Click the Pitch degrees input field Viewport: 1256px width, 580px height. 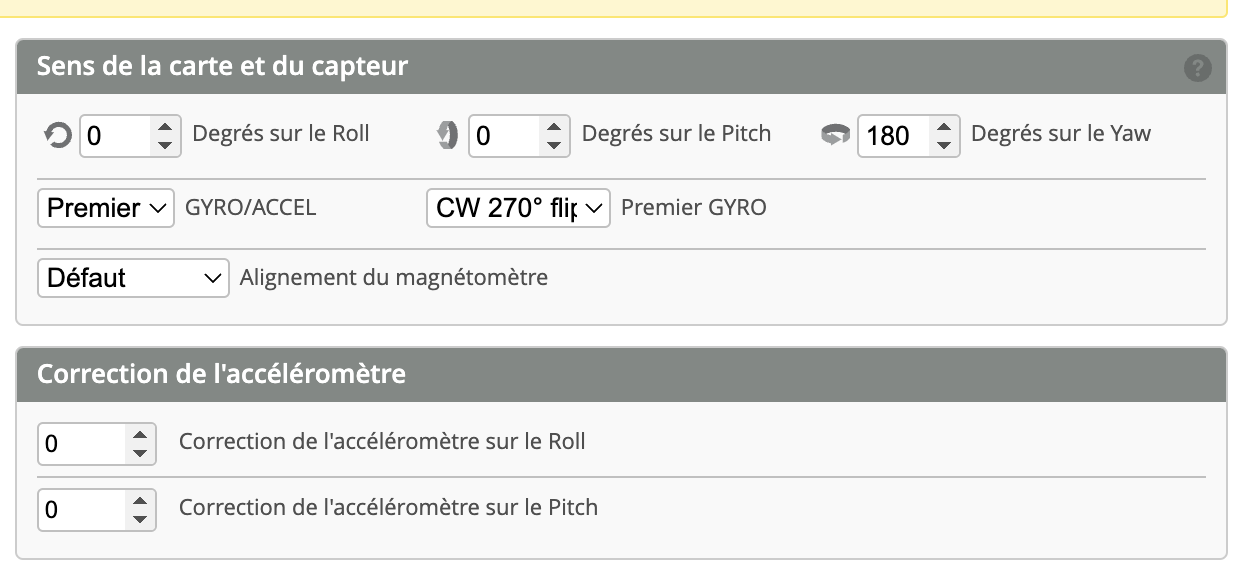pos(504,136)
